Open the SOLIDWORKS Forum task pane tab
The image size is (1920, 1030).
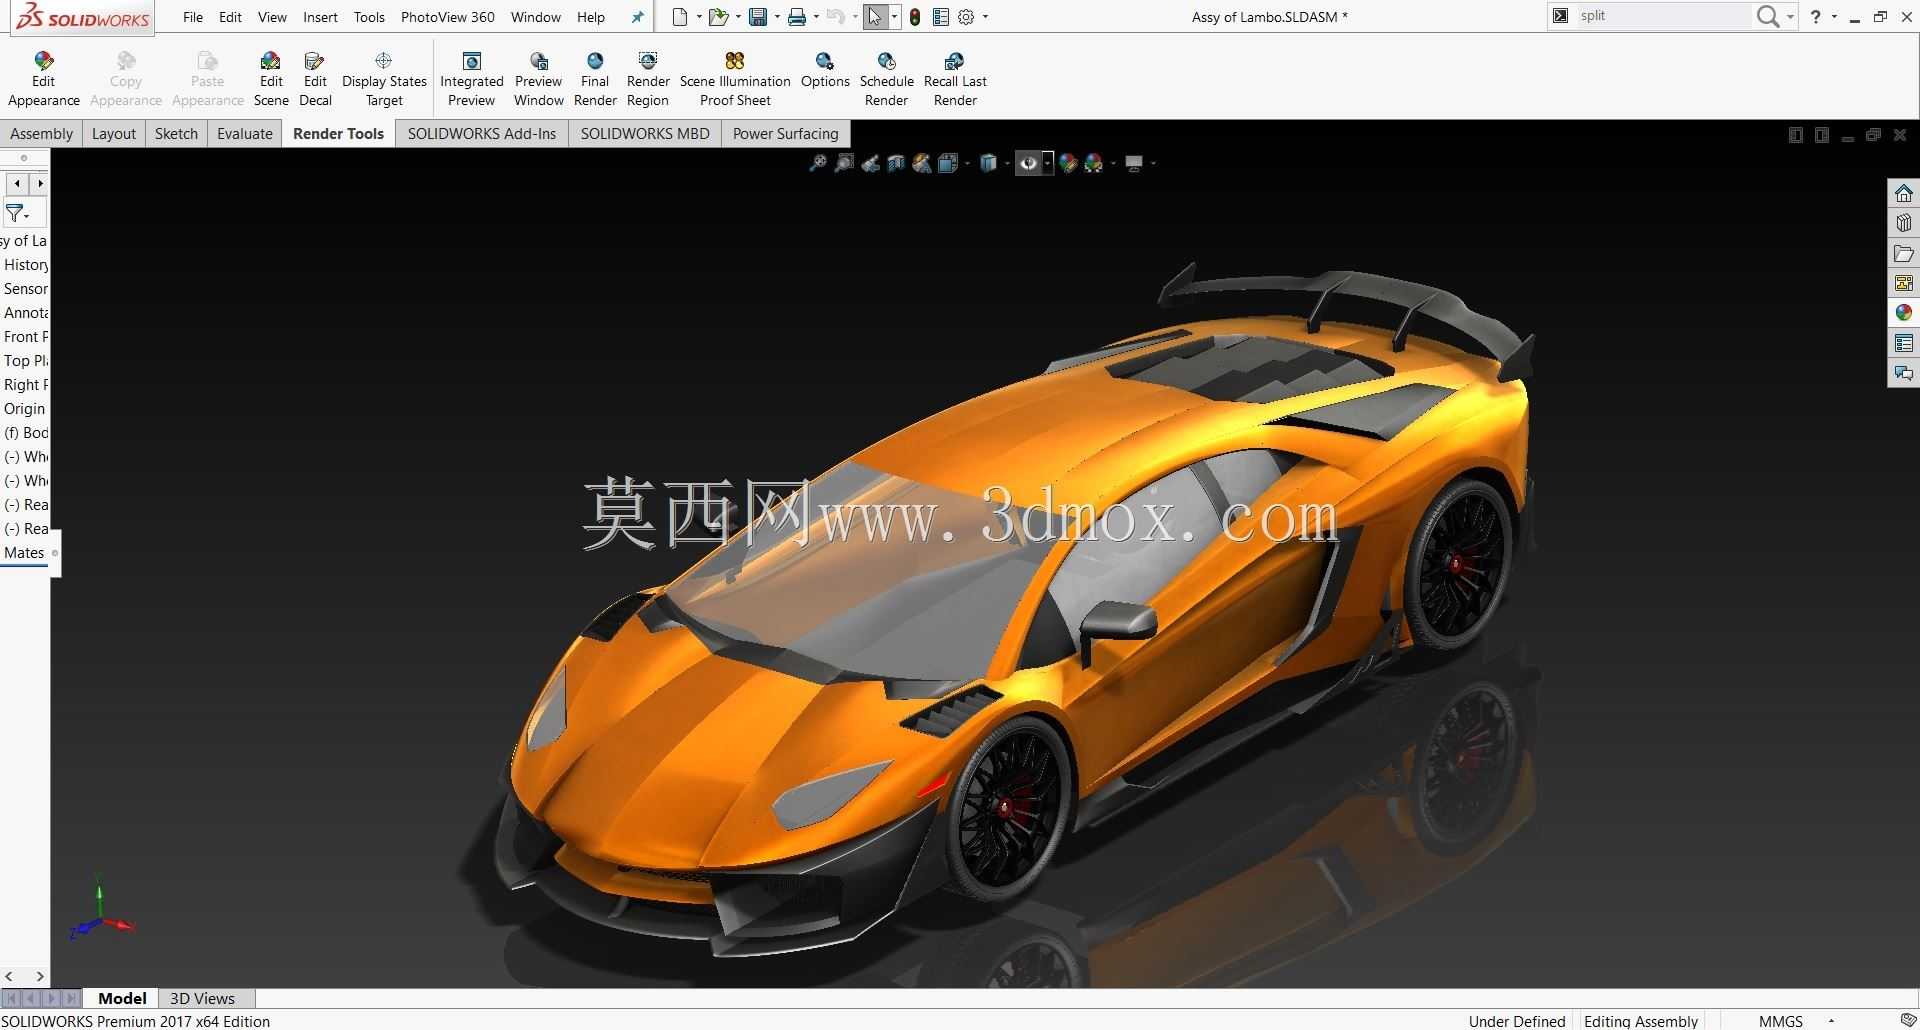point(1904,374)
